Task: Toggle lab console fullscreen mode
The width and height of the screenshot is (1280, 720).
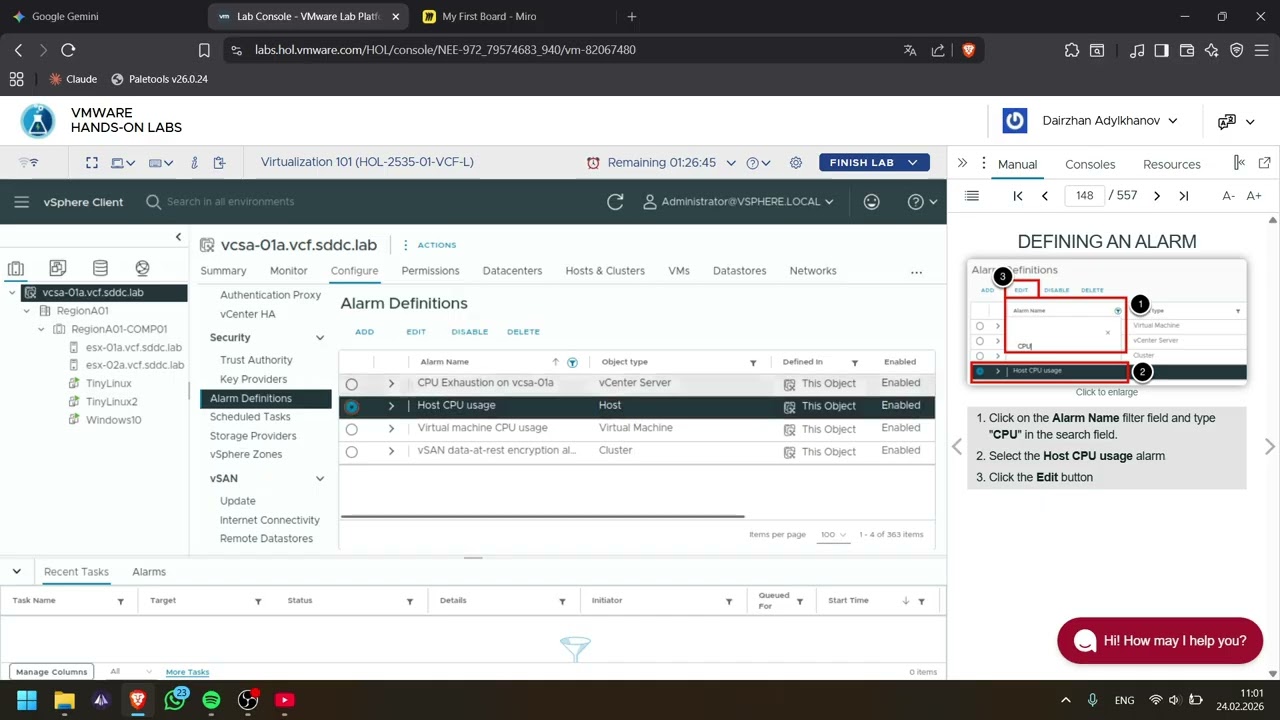Action: [92, 162]
